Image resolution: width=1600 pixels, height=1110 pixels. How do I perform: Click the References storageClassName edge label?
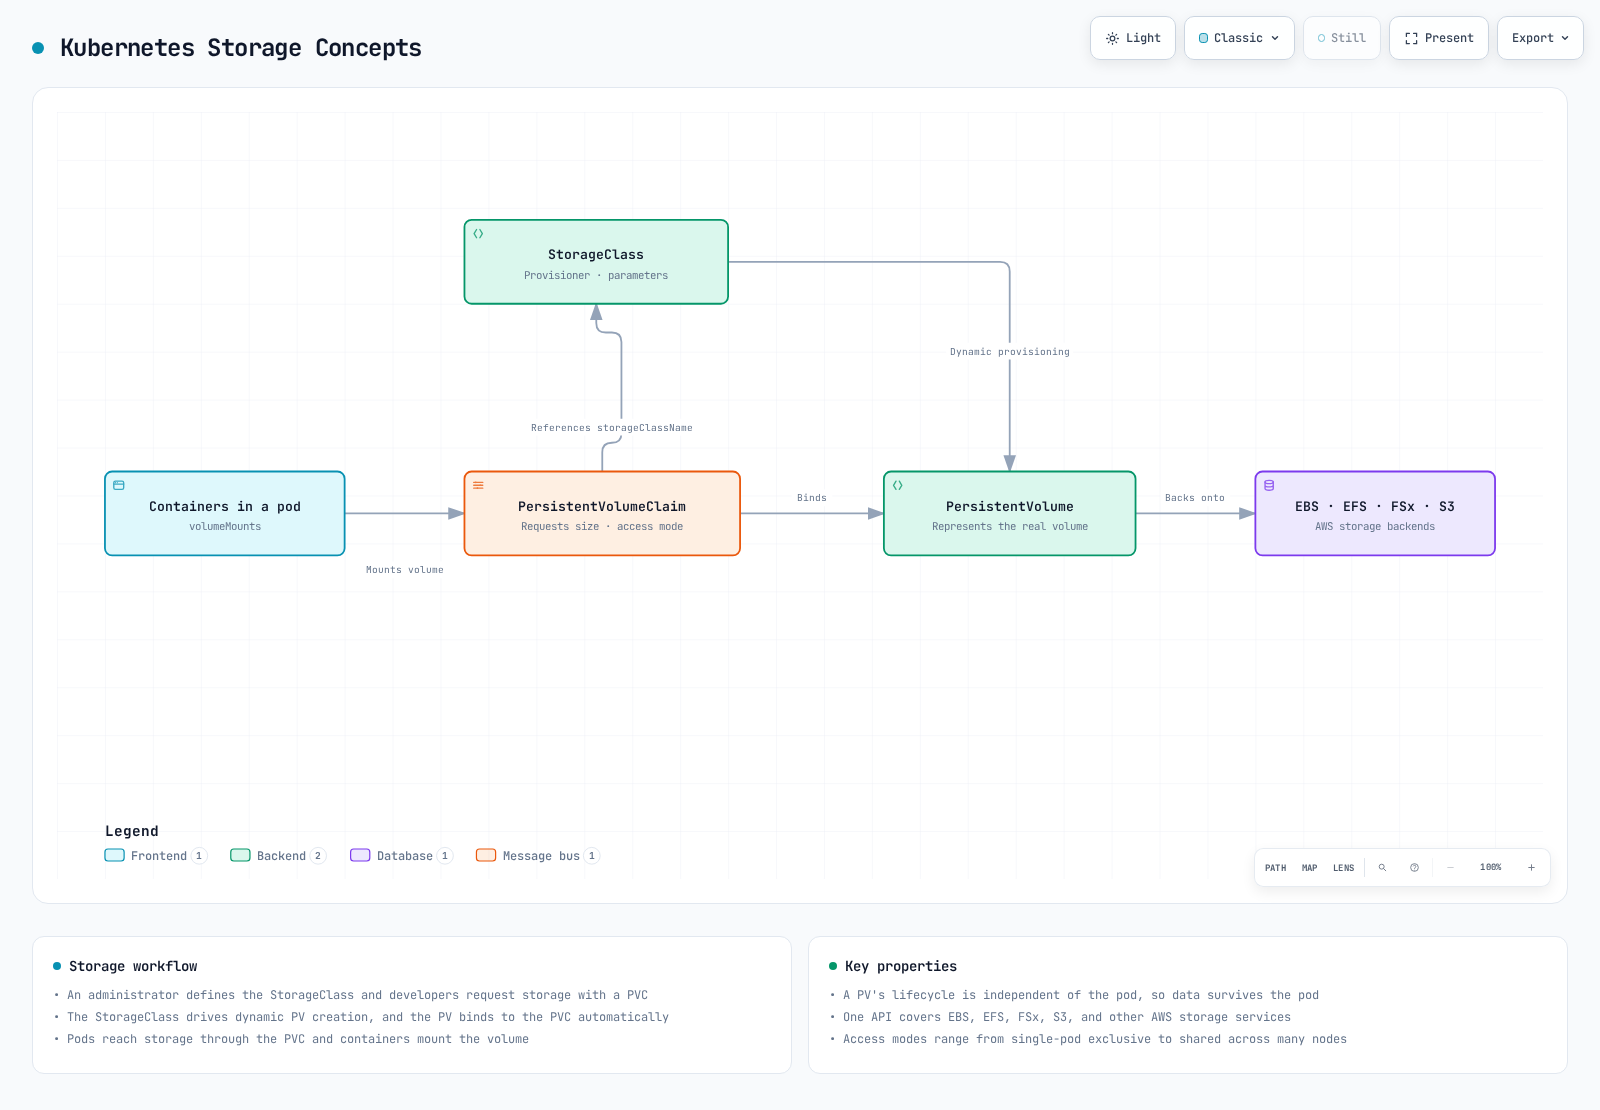[x=612, y=428]
